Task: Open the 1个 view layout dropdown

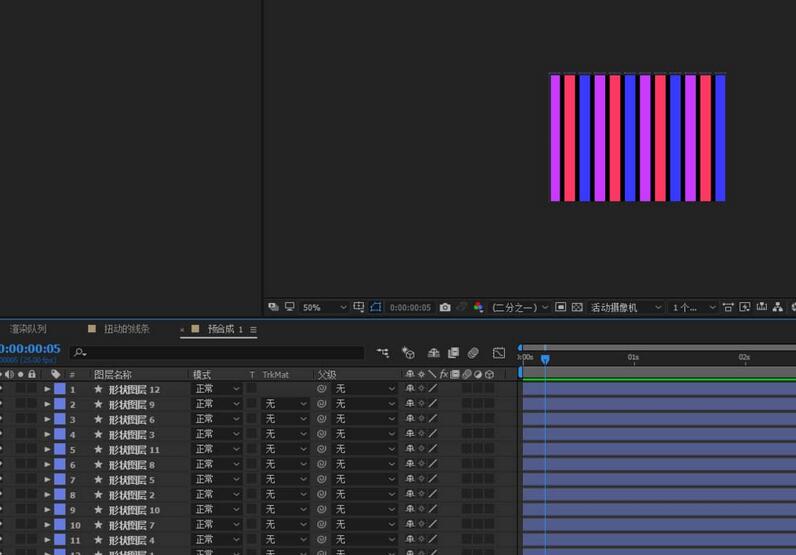Action: coord(694,307)
